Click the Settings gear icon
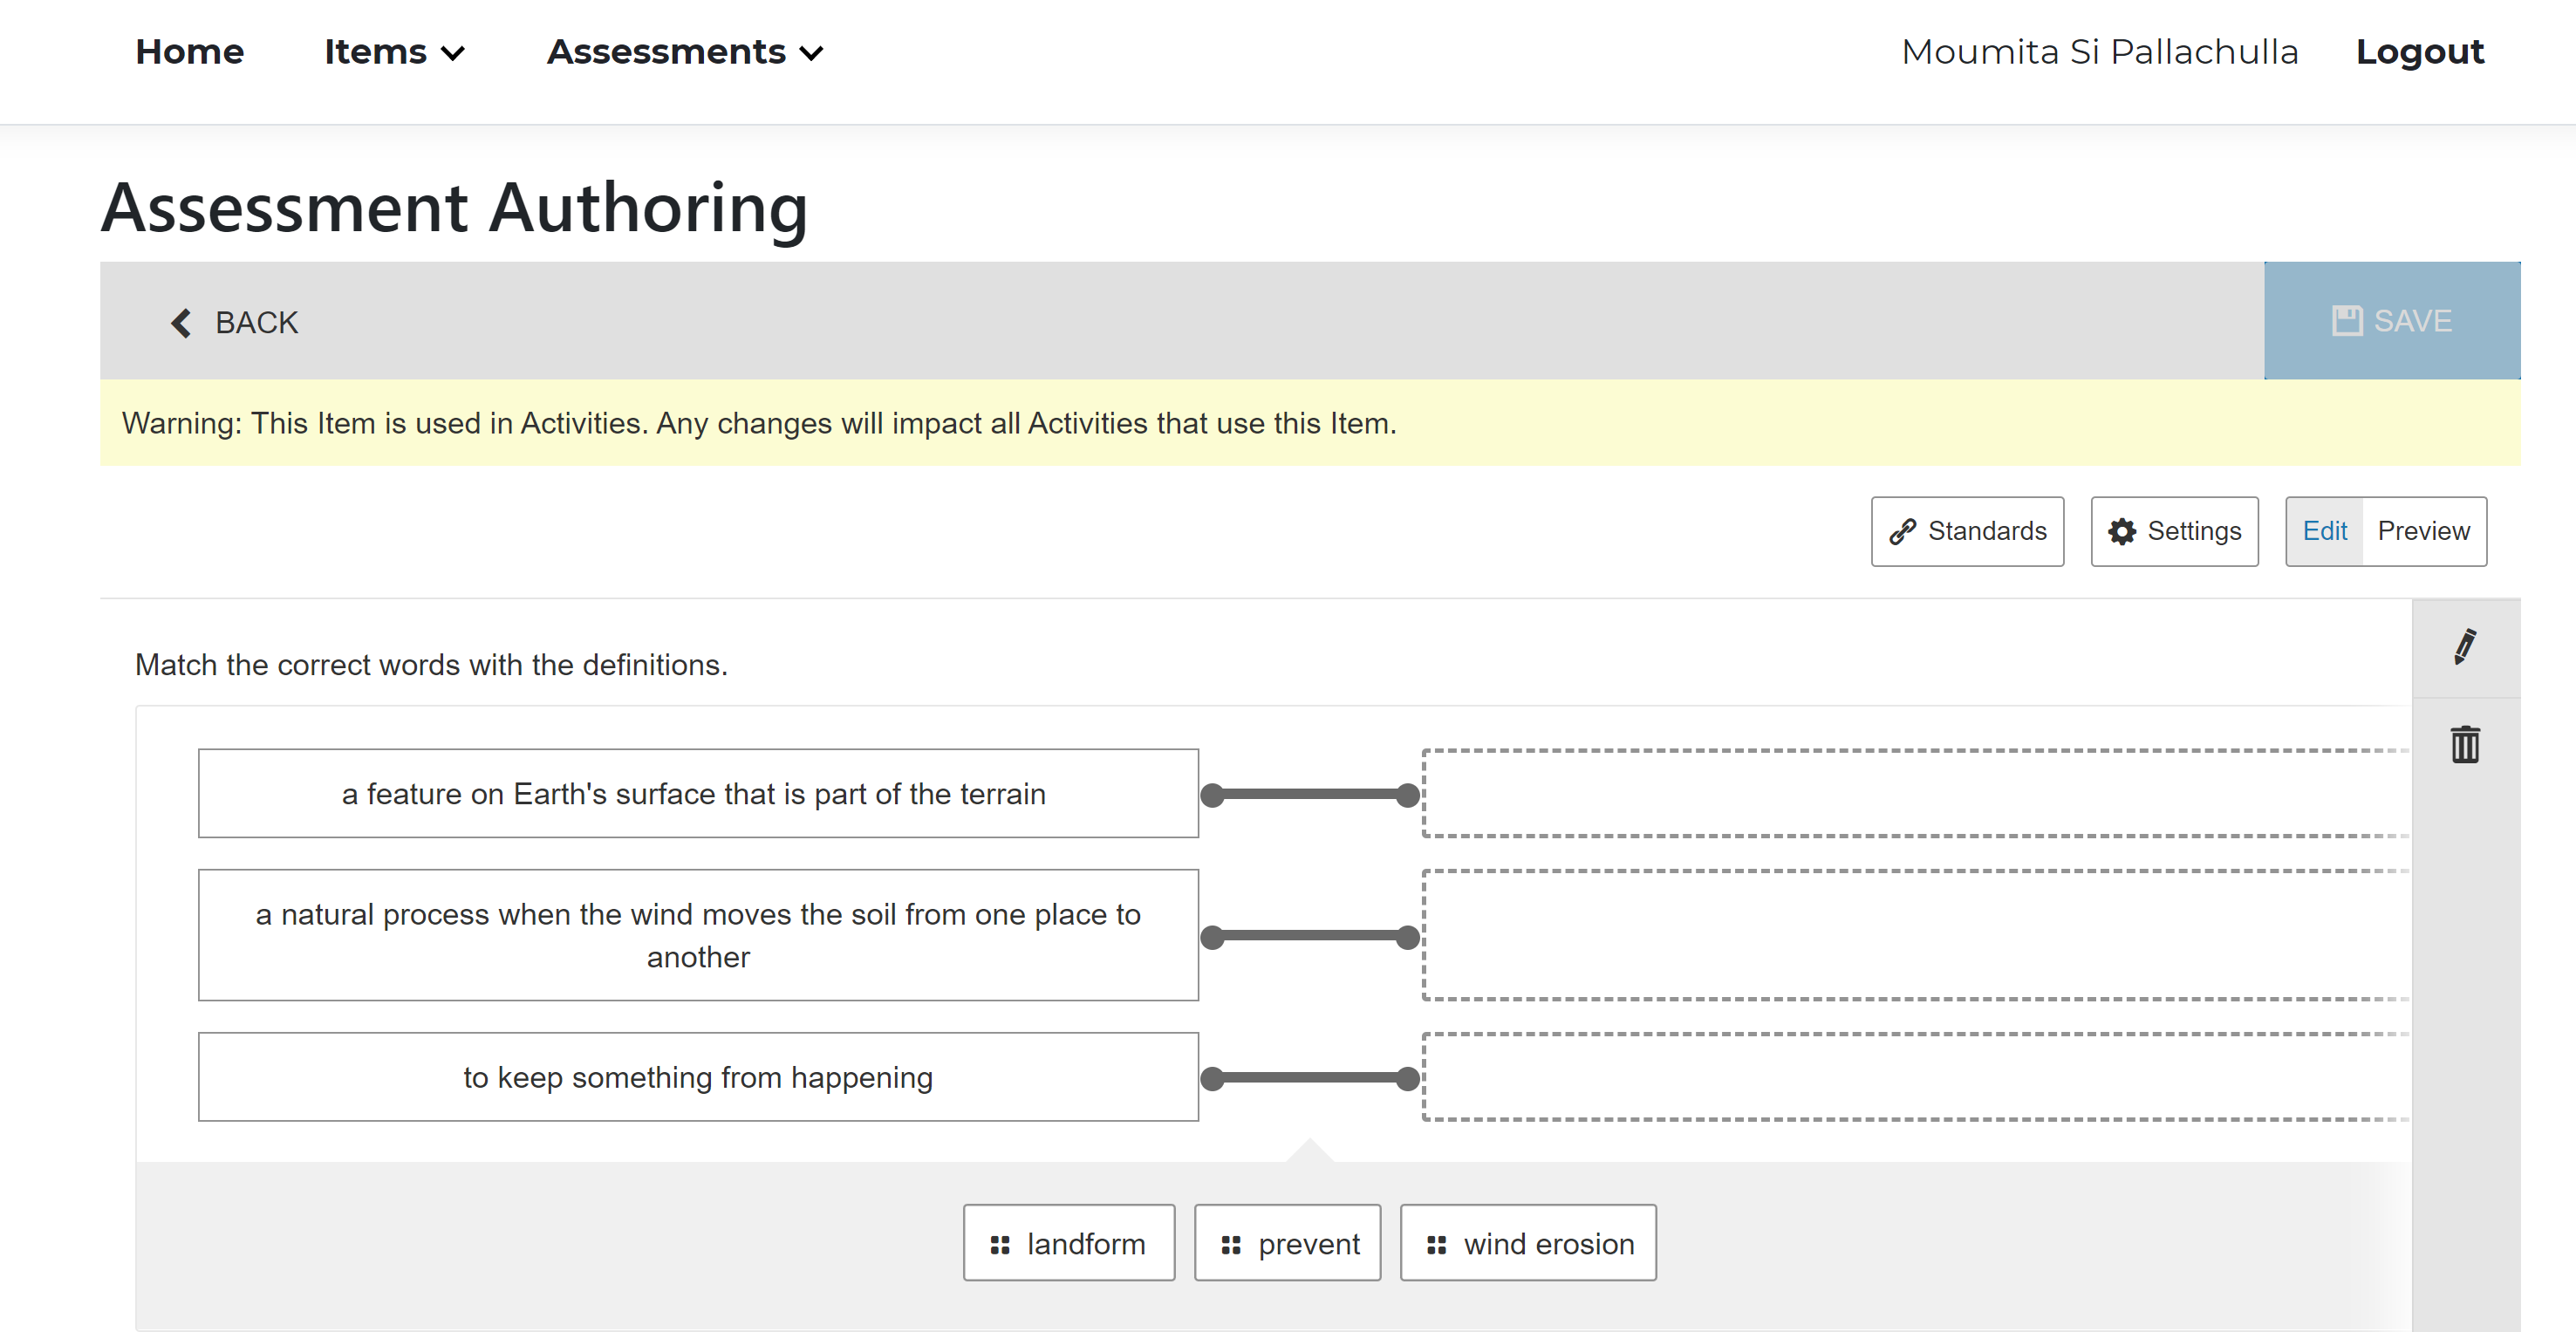2576x1332 pixels. click(x=2122, y=532)
